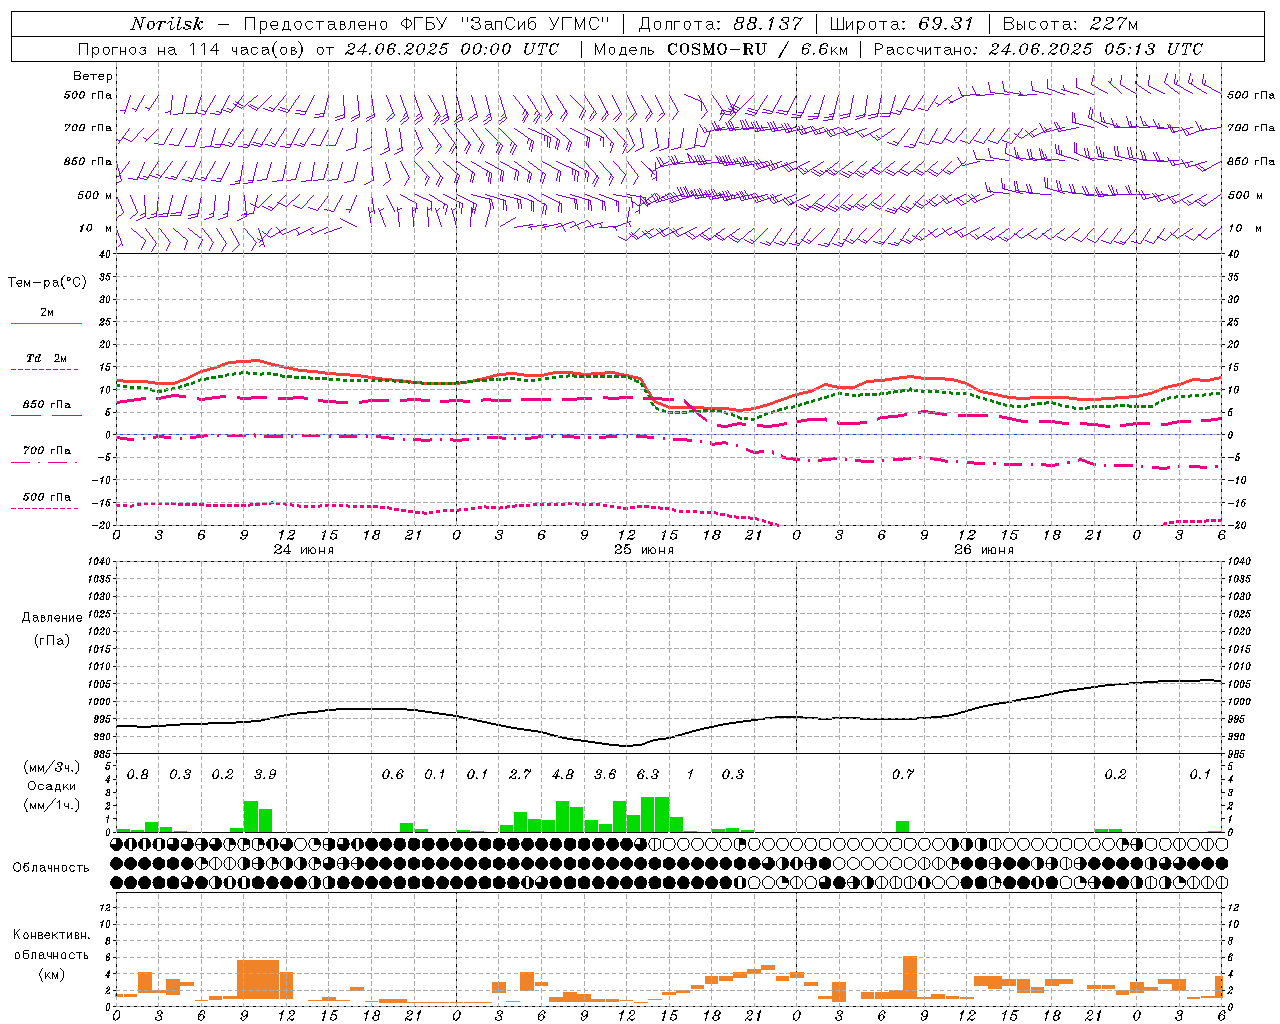Screen dimensions: 1280x1024
Task: Click the 'Тем-ра(°C)' temperature panel label
Action: [47, 283]
